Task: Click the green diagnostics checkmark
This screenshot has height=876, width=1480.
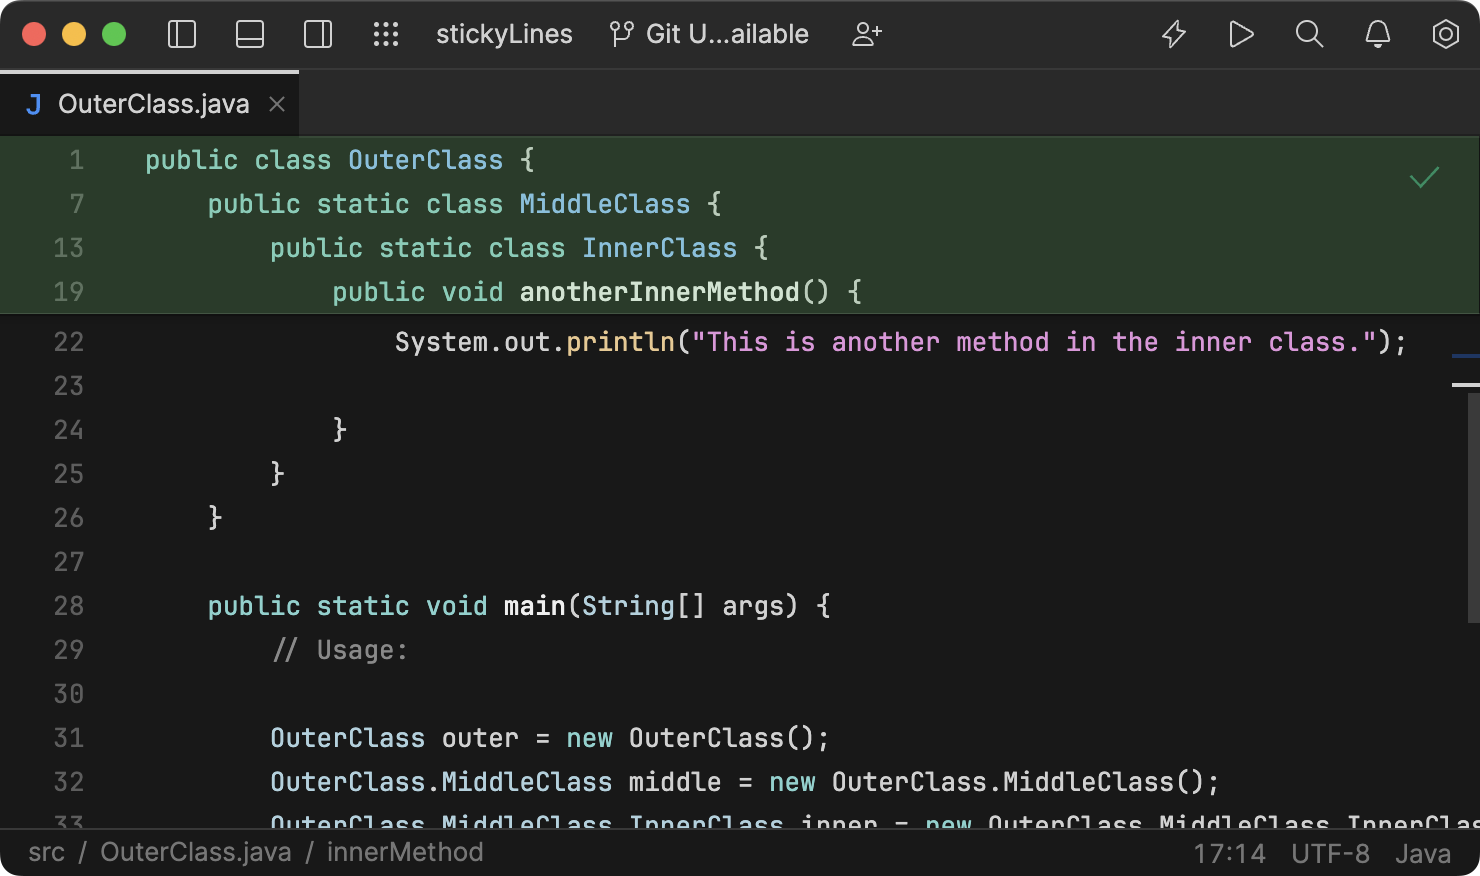Action: click(1424, 178)
